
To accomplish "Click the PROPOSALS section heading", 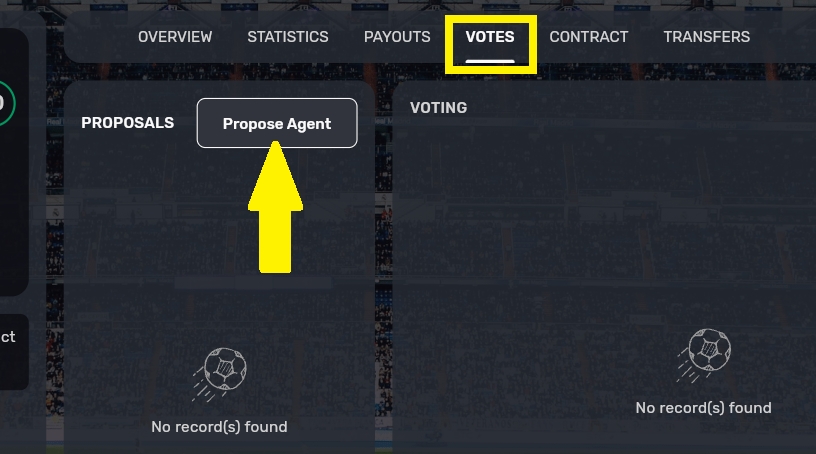I will 127,123.
